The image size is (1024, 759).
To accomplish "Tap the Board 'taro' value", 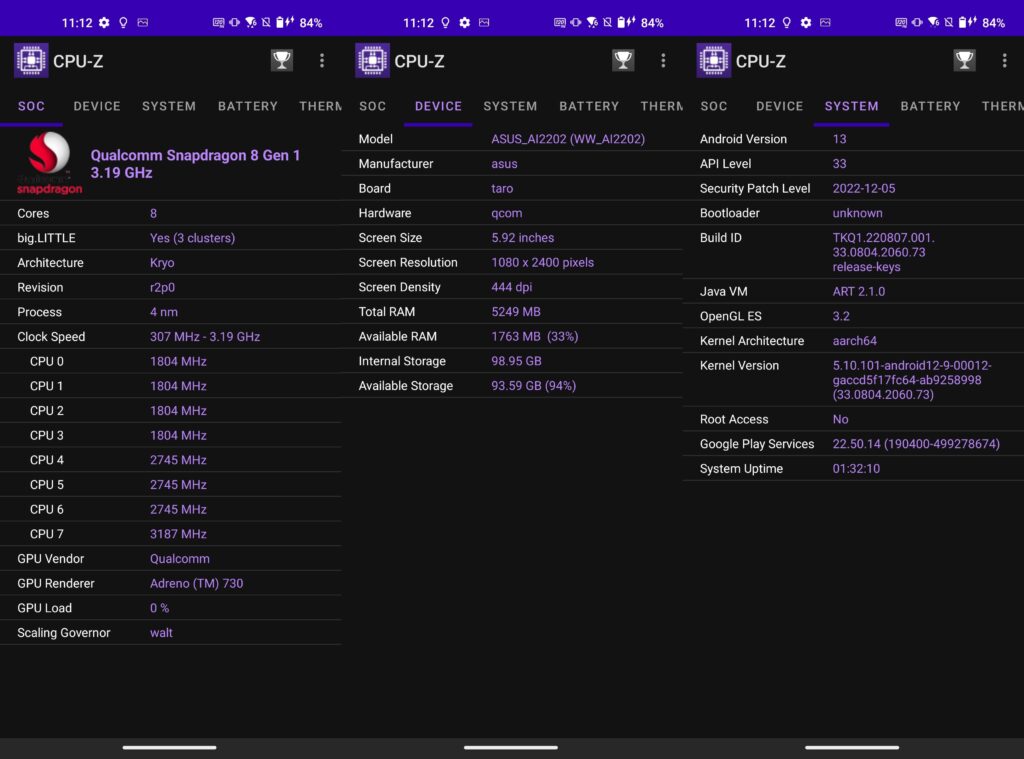I will (502, 189).
